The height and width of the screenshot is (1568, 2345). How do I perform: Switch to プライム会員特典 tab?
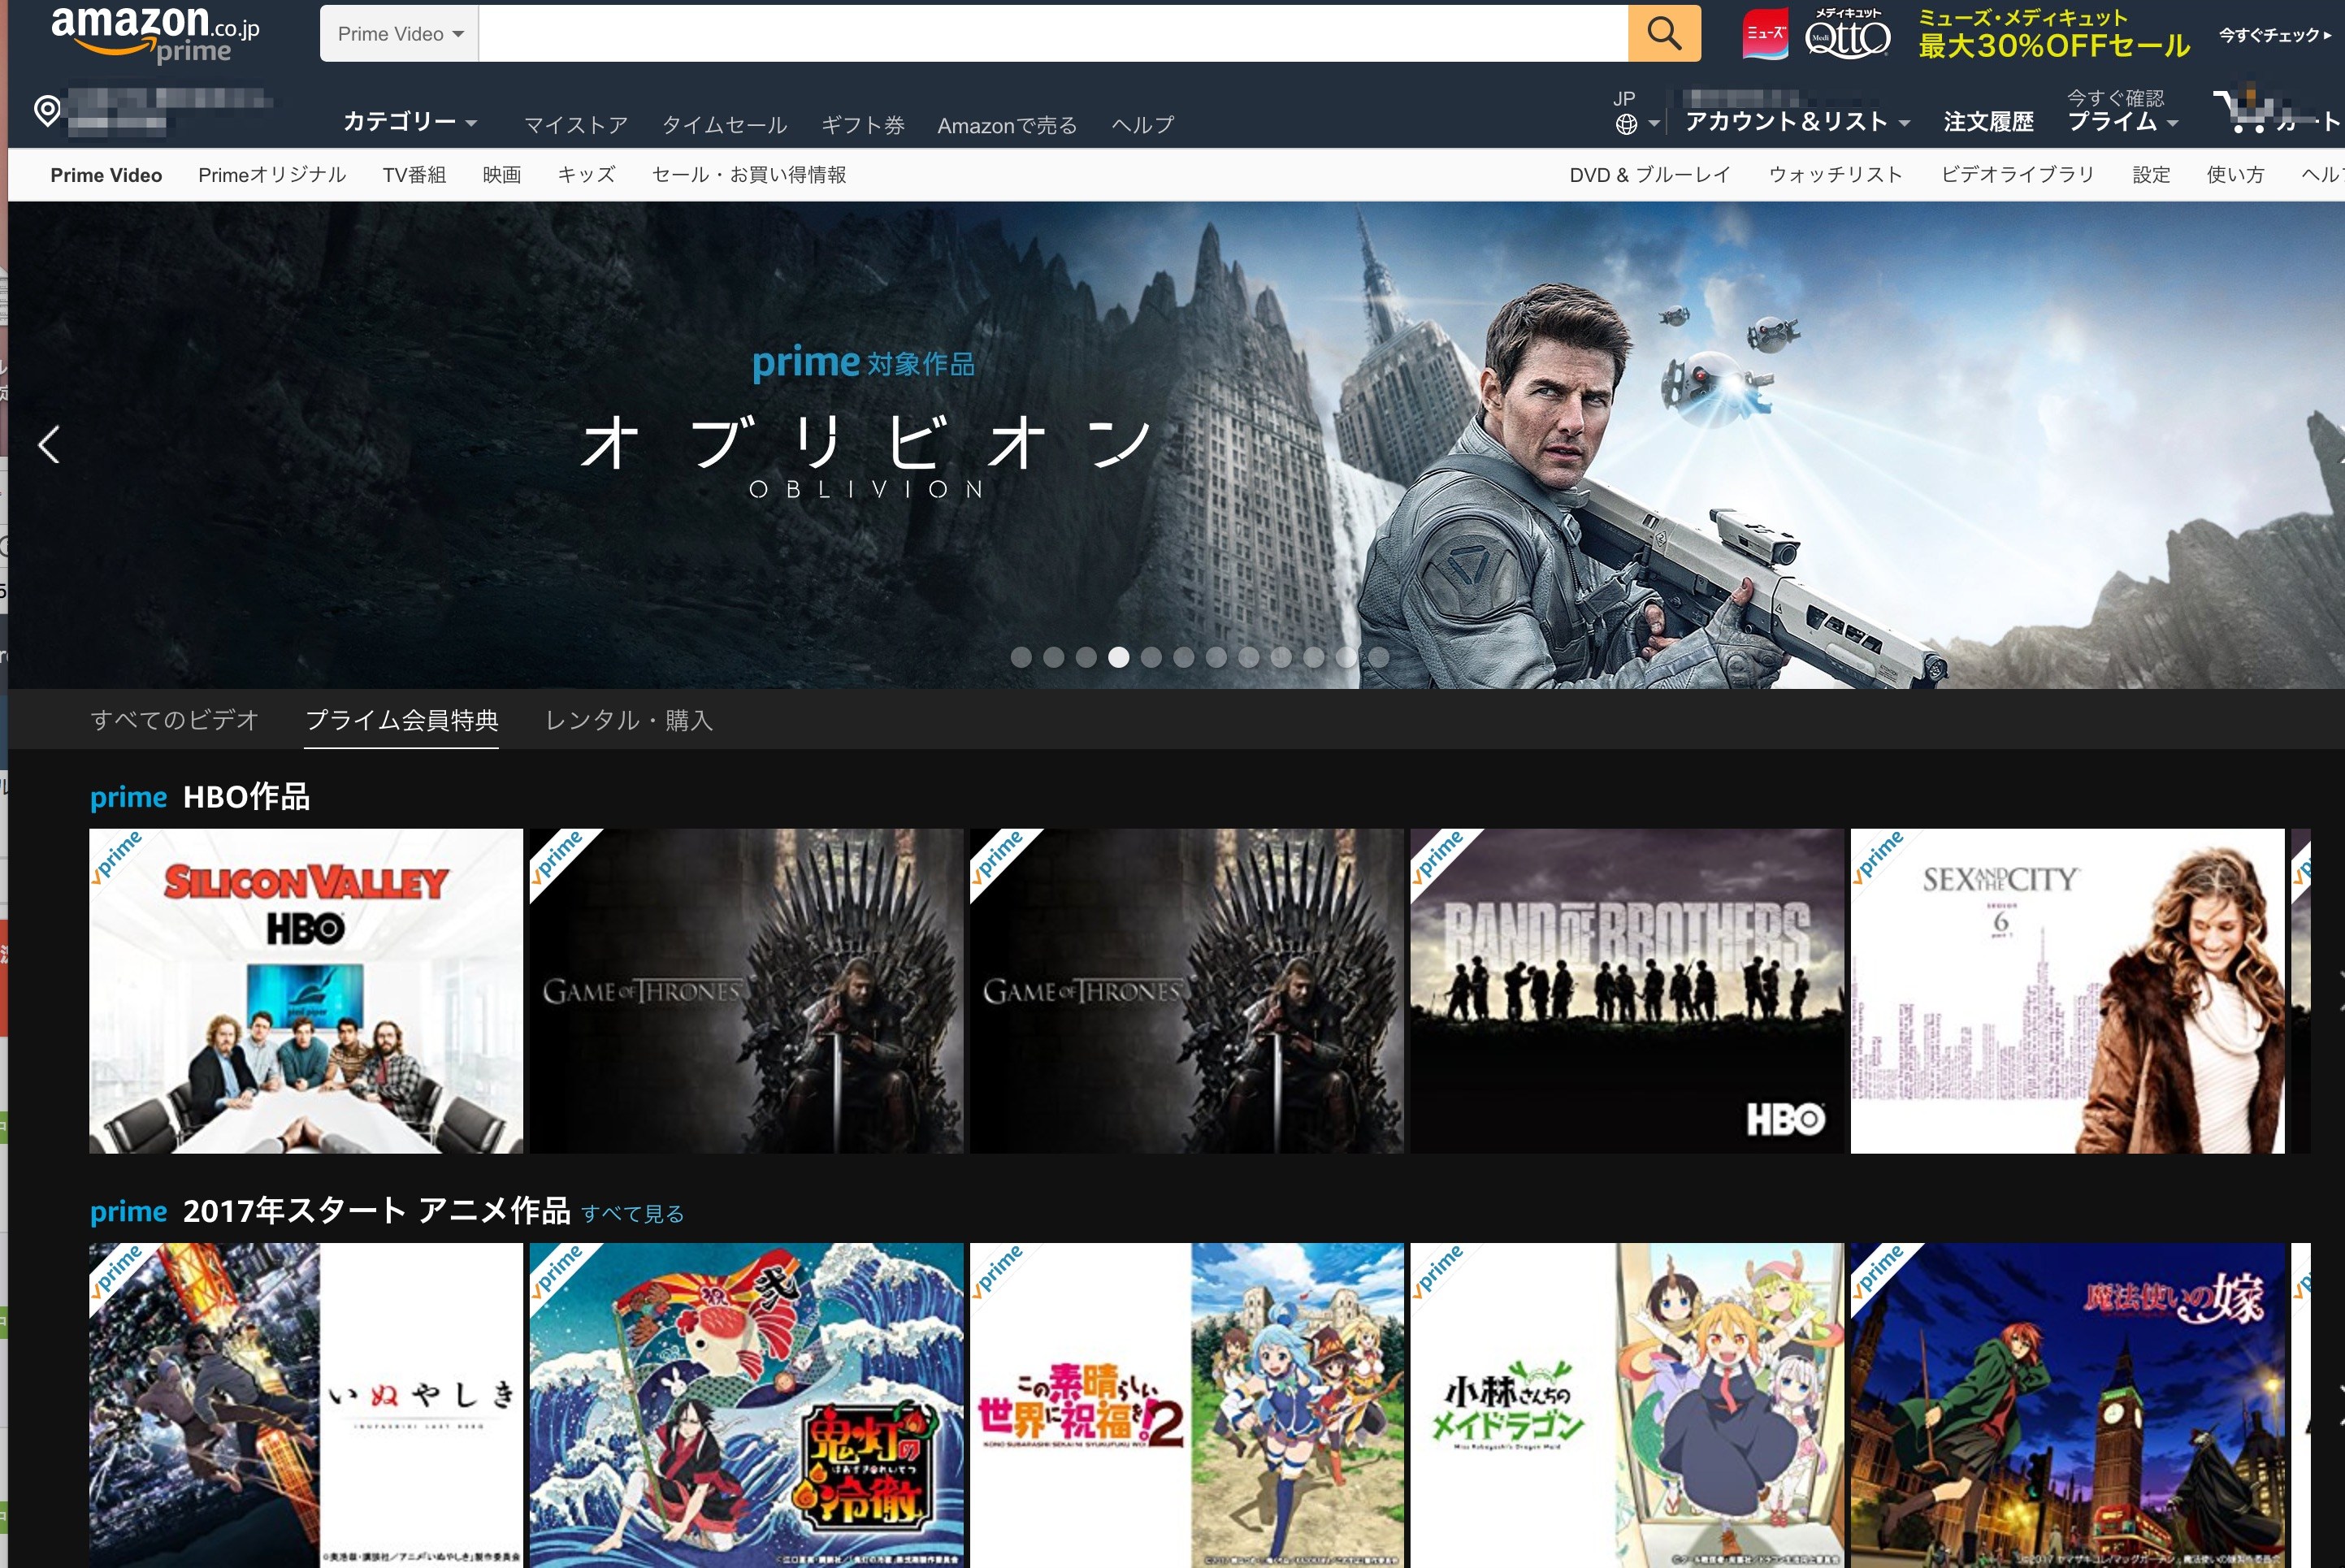click(402, 720)
